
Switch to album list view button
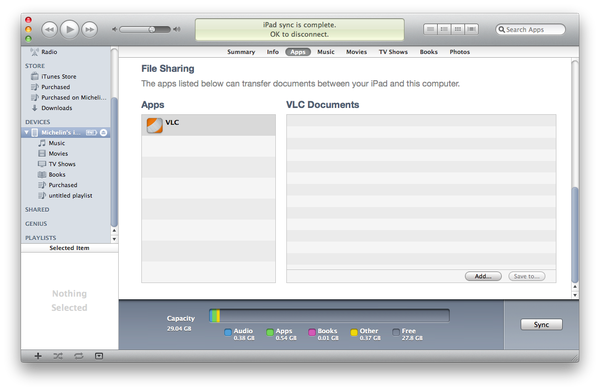(x=444, y=29)
